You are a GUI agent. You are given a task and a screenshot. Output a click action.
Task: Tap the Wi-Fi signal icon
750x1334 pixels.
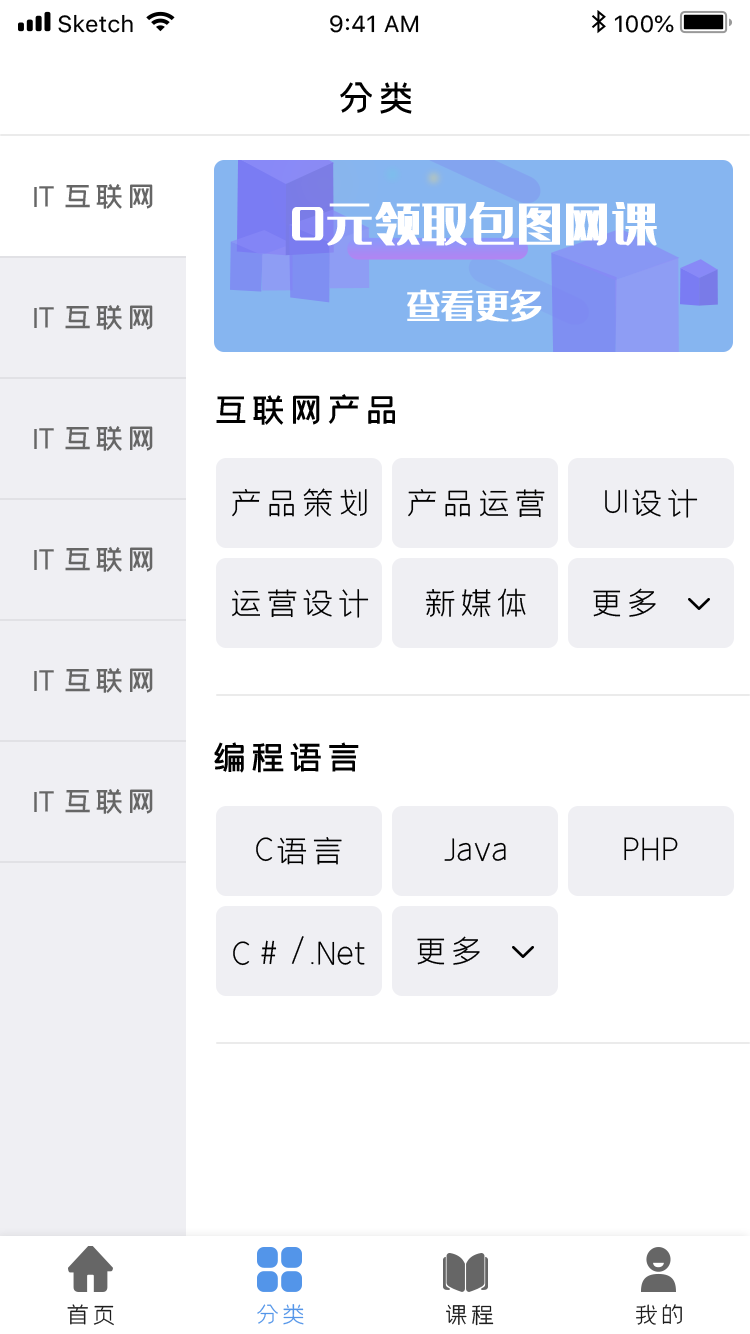pos(159,22)
